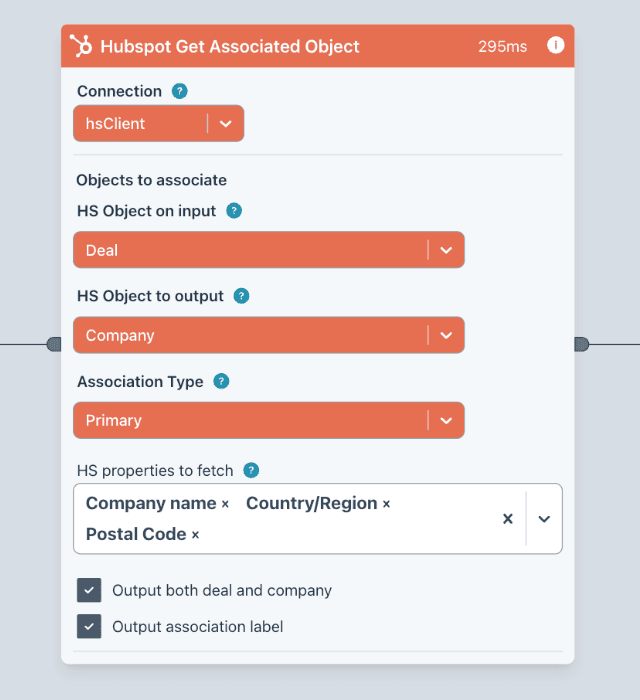
Task: Uncheck Output both deal and company
Action: 89,590
